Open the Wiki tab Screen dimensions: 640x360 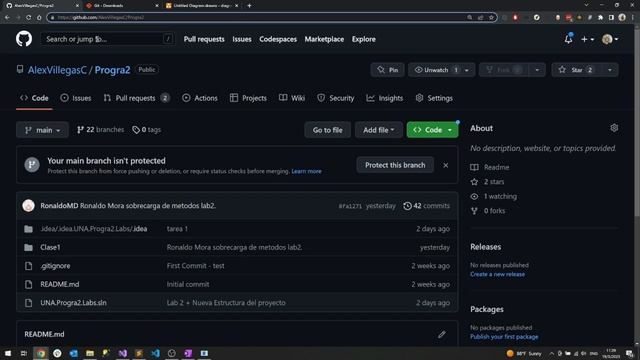pyautogui.click(x=292, y=98)
